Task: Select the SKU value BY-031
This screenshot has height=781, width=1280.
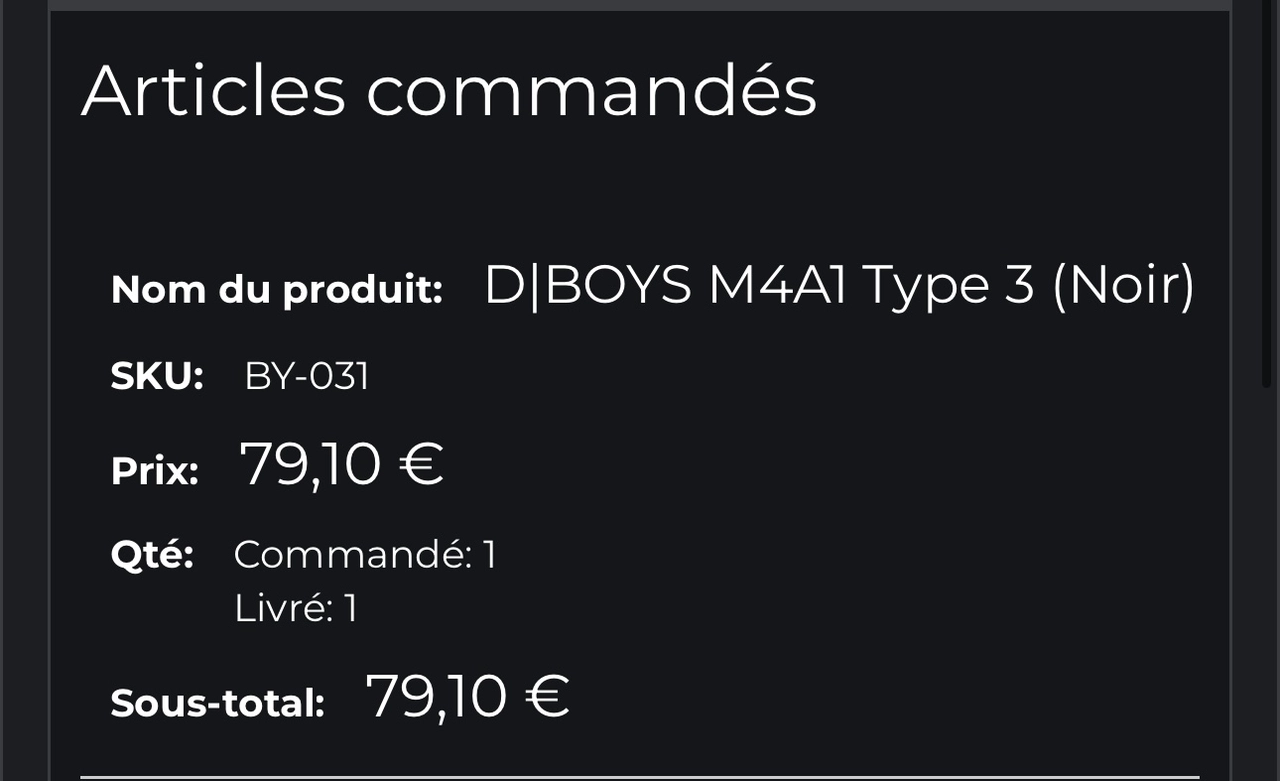Action: 307,377
